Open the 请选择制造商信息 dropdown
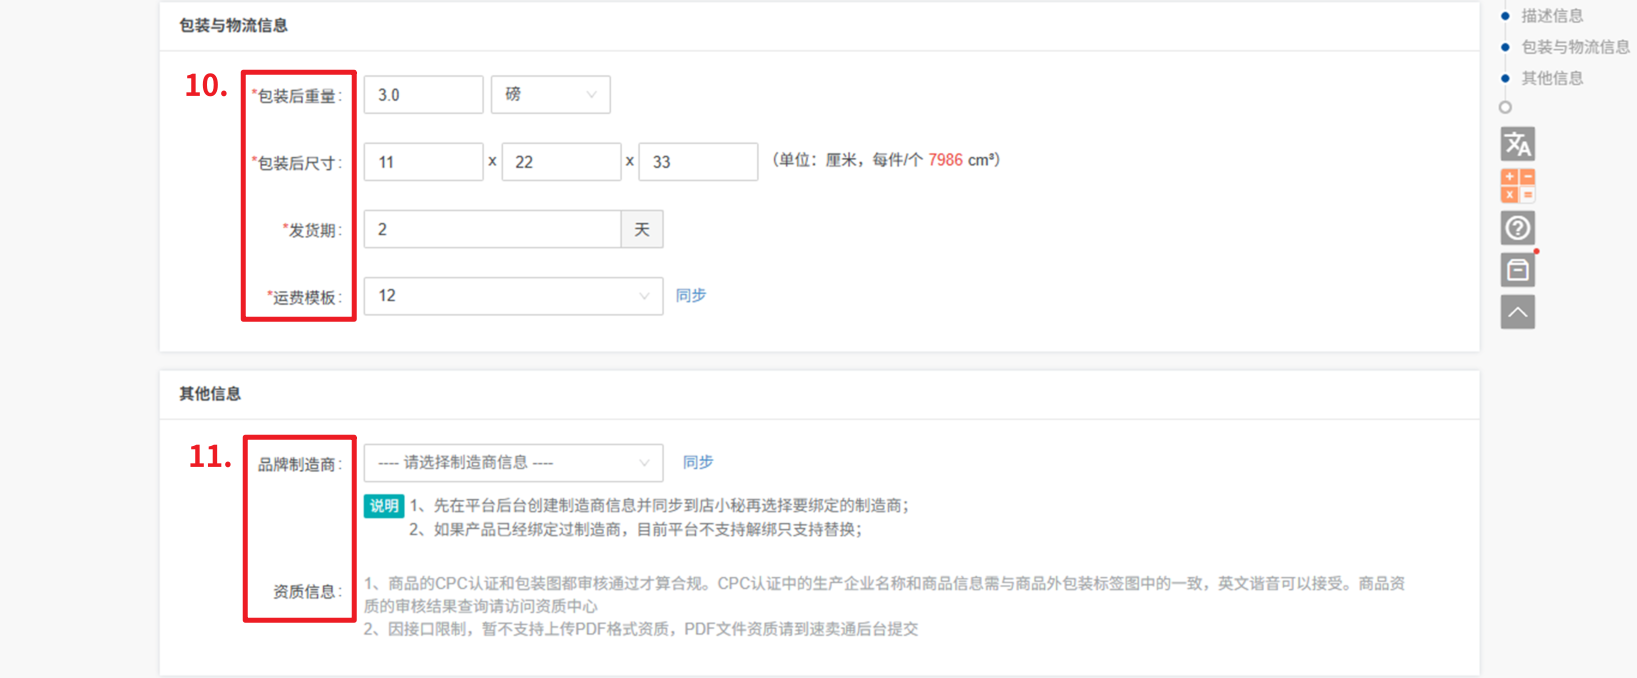Viewport: 1637px width, 678px height. [513, 463]
